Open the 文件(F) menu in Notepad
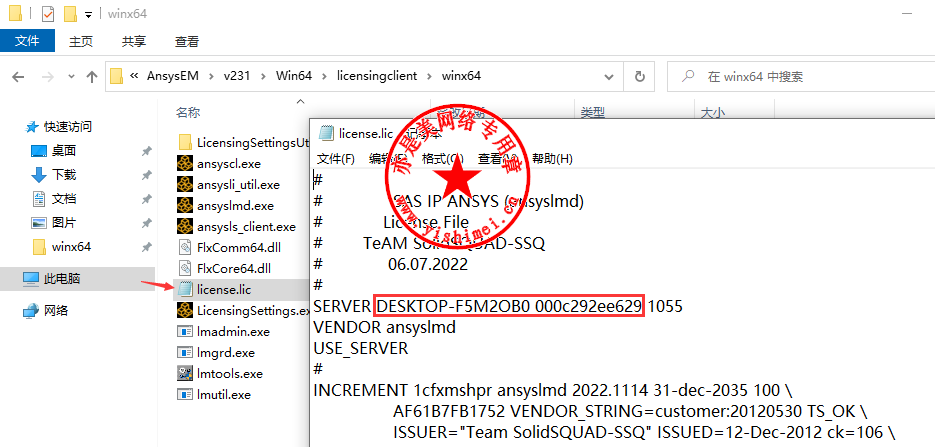Viewport: 935px width, 447px height. [336, 159]
